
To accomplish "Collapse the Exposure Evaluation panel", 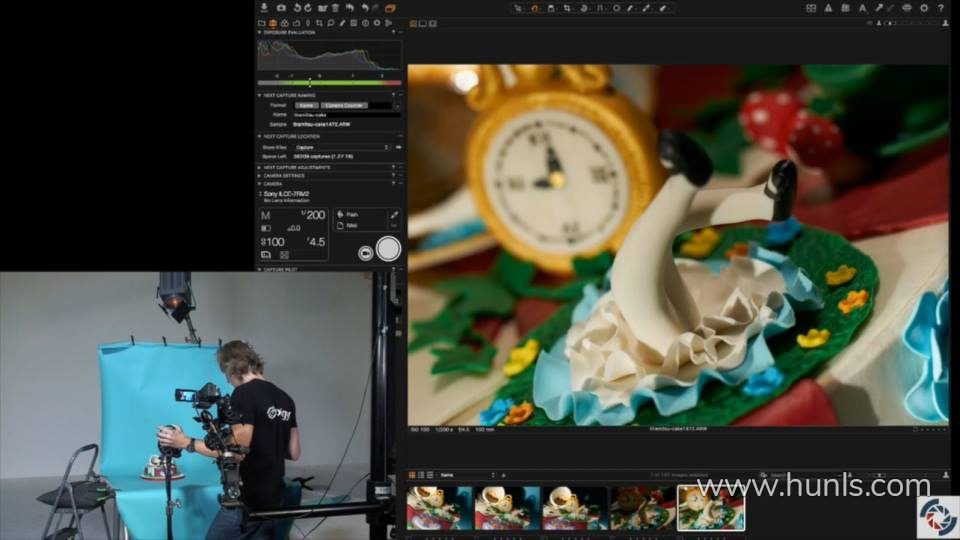I will point(260,32).
